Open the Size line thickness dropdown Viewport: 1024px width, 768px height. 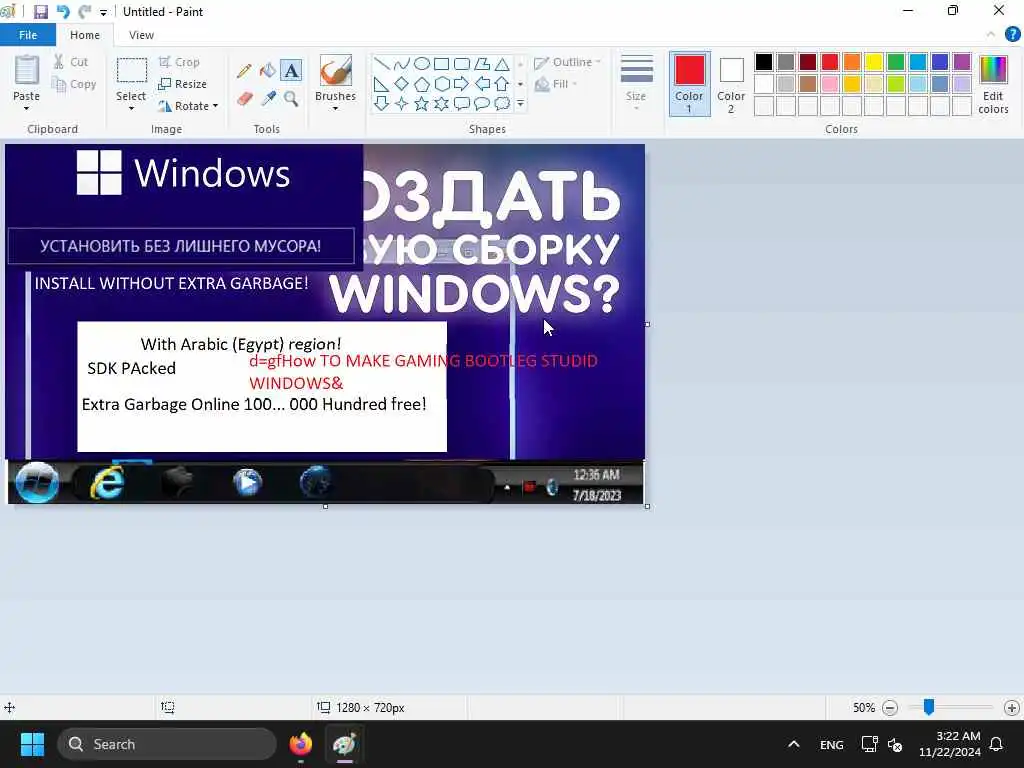tap(636, 82)
